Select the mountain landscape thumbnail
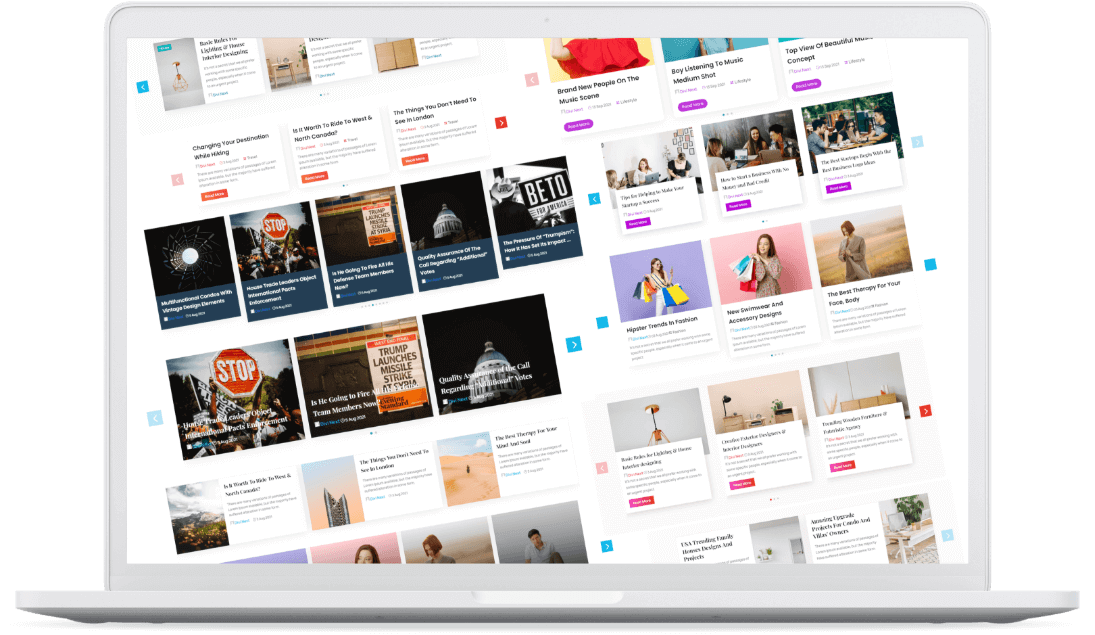The height and width of the screenshot is (635, 1095). pos(197,517)
